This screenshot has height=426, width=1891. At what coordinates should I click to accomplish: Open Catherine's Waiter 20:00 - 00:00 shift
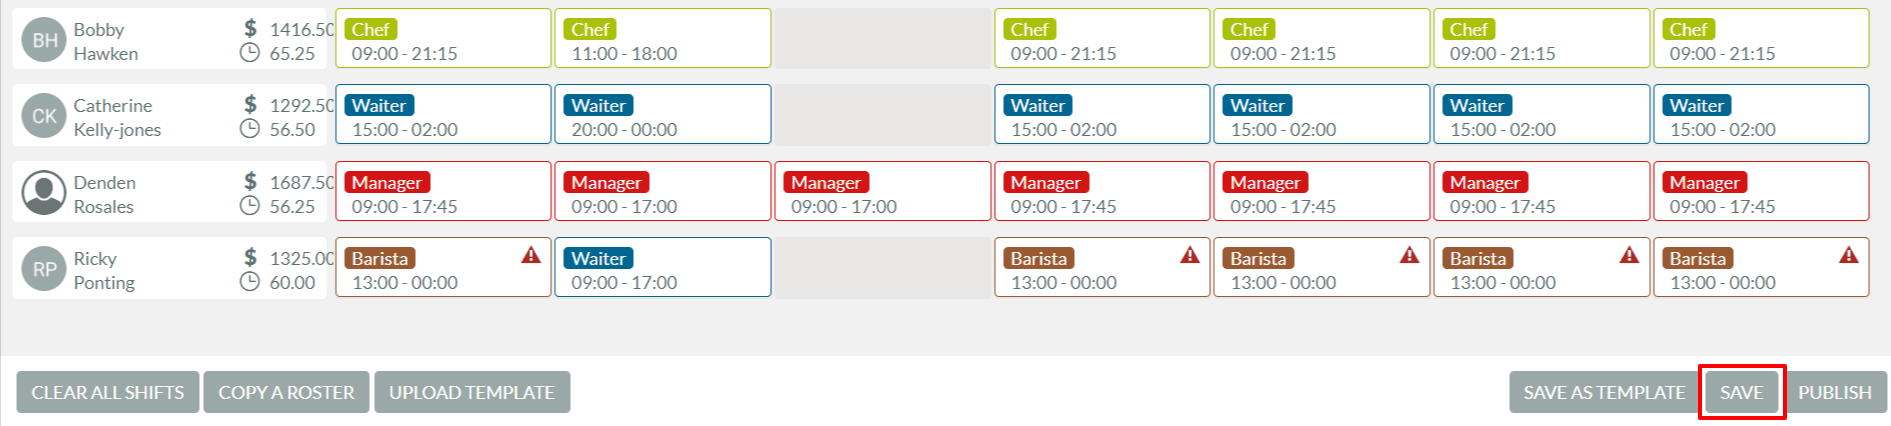coord(663,114)
